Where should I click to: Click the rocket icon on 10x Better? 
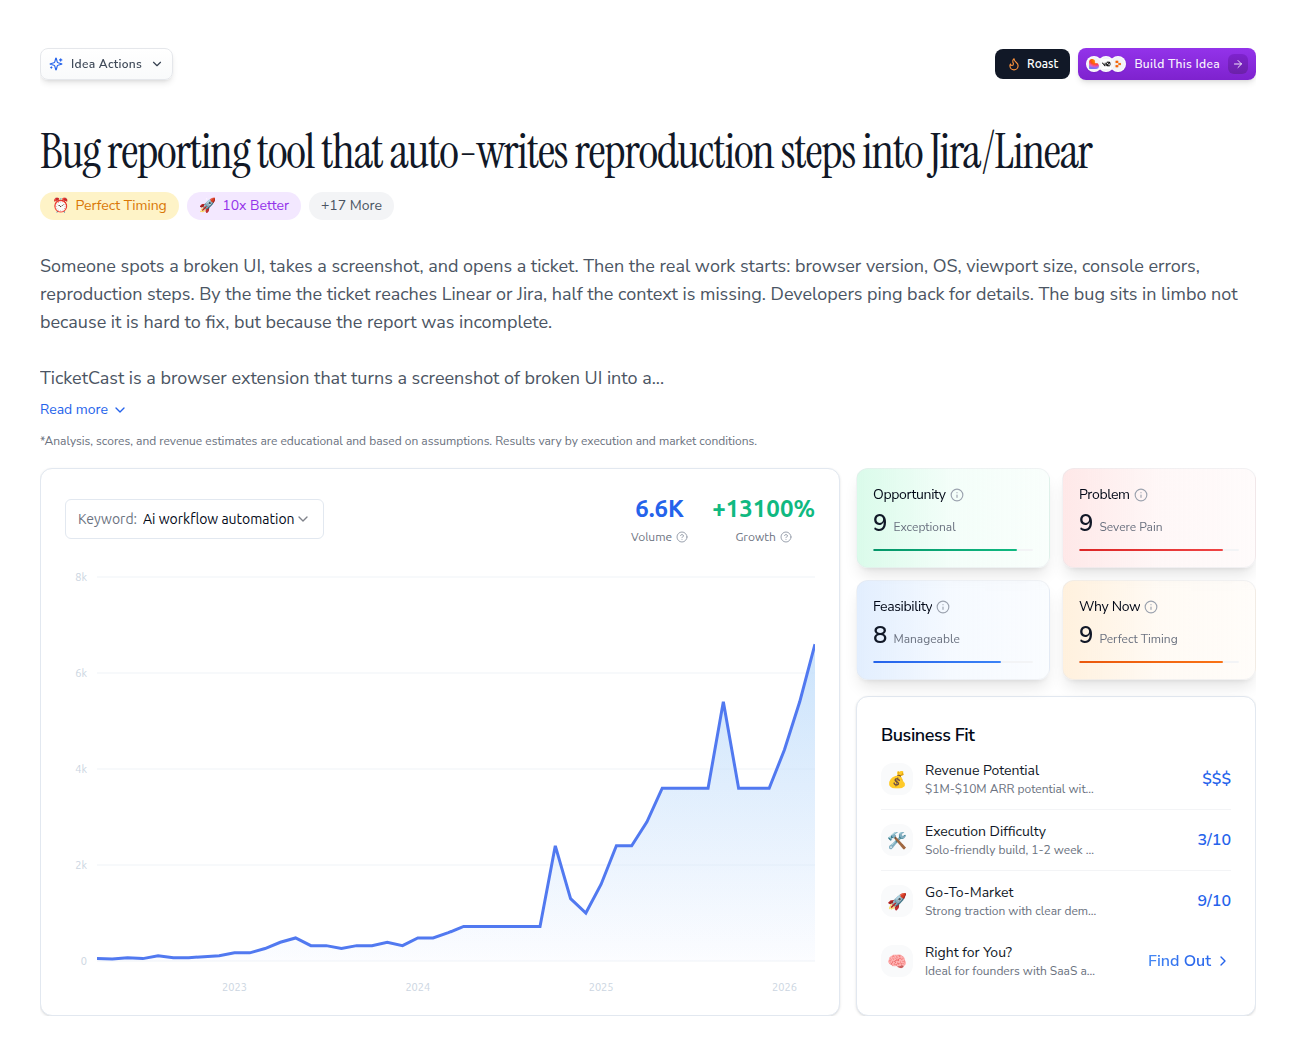coord(207,205)
